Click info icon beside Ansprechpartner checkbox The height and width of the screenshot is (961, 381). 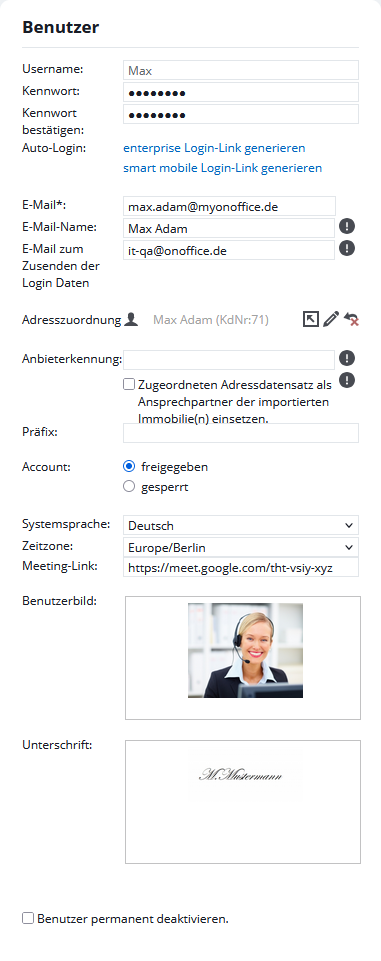(347, 380)
